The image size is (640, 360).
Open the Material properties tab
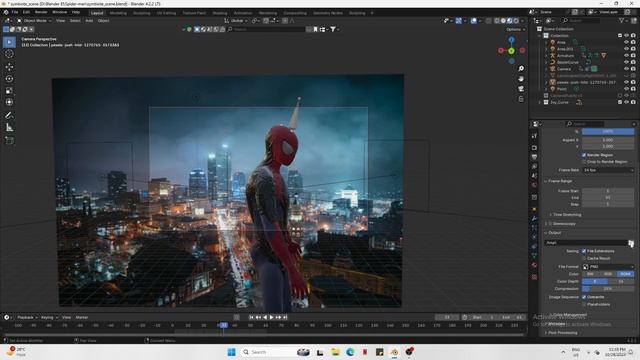[534, 265]
